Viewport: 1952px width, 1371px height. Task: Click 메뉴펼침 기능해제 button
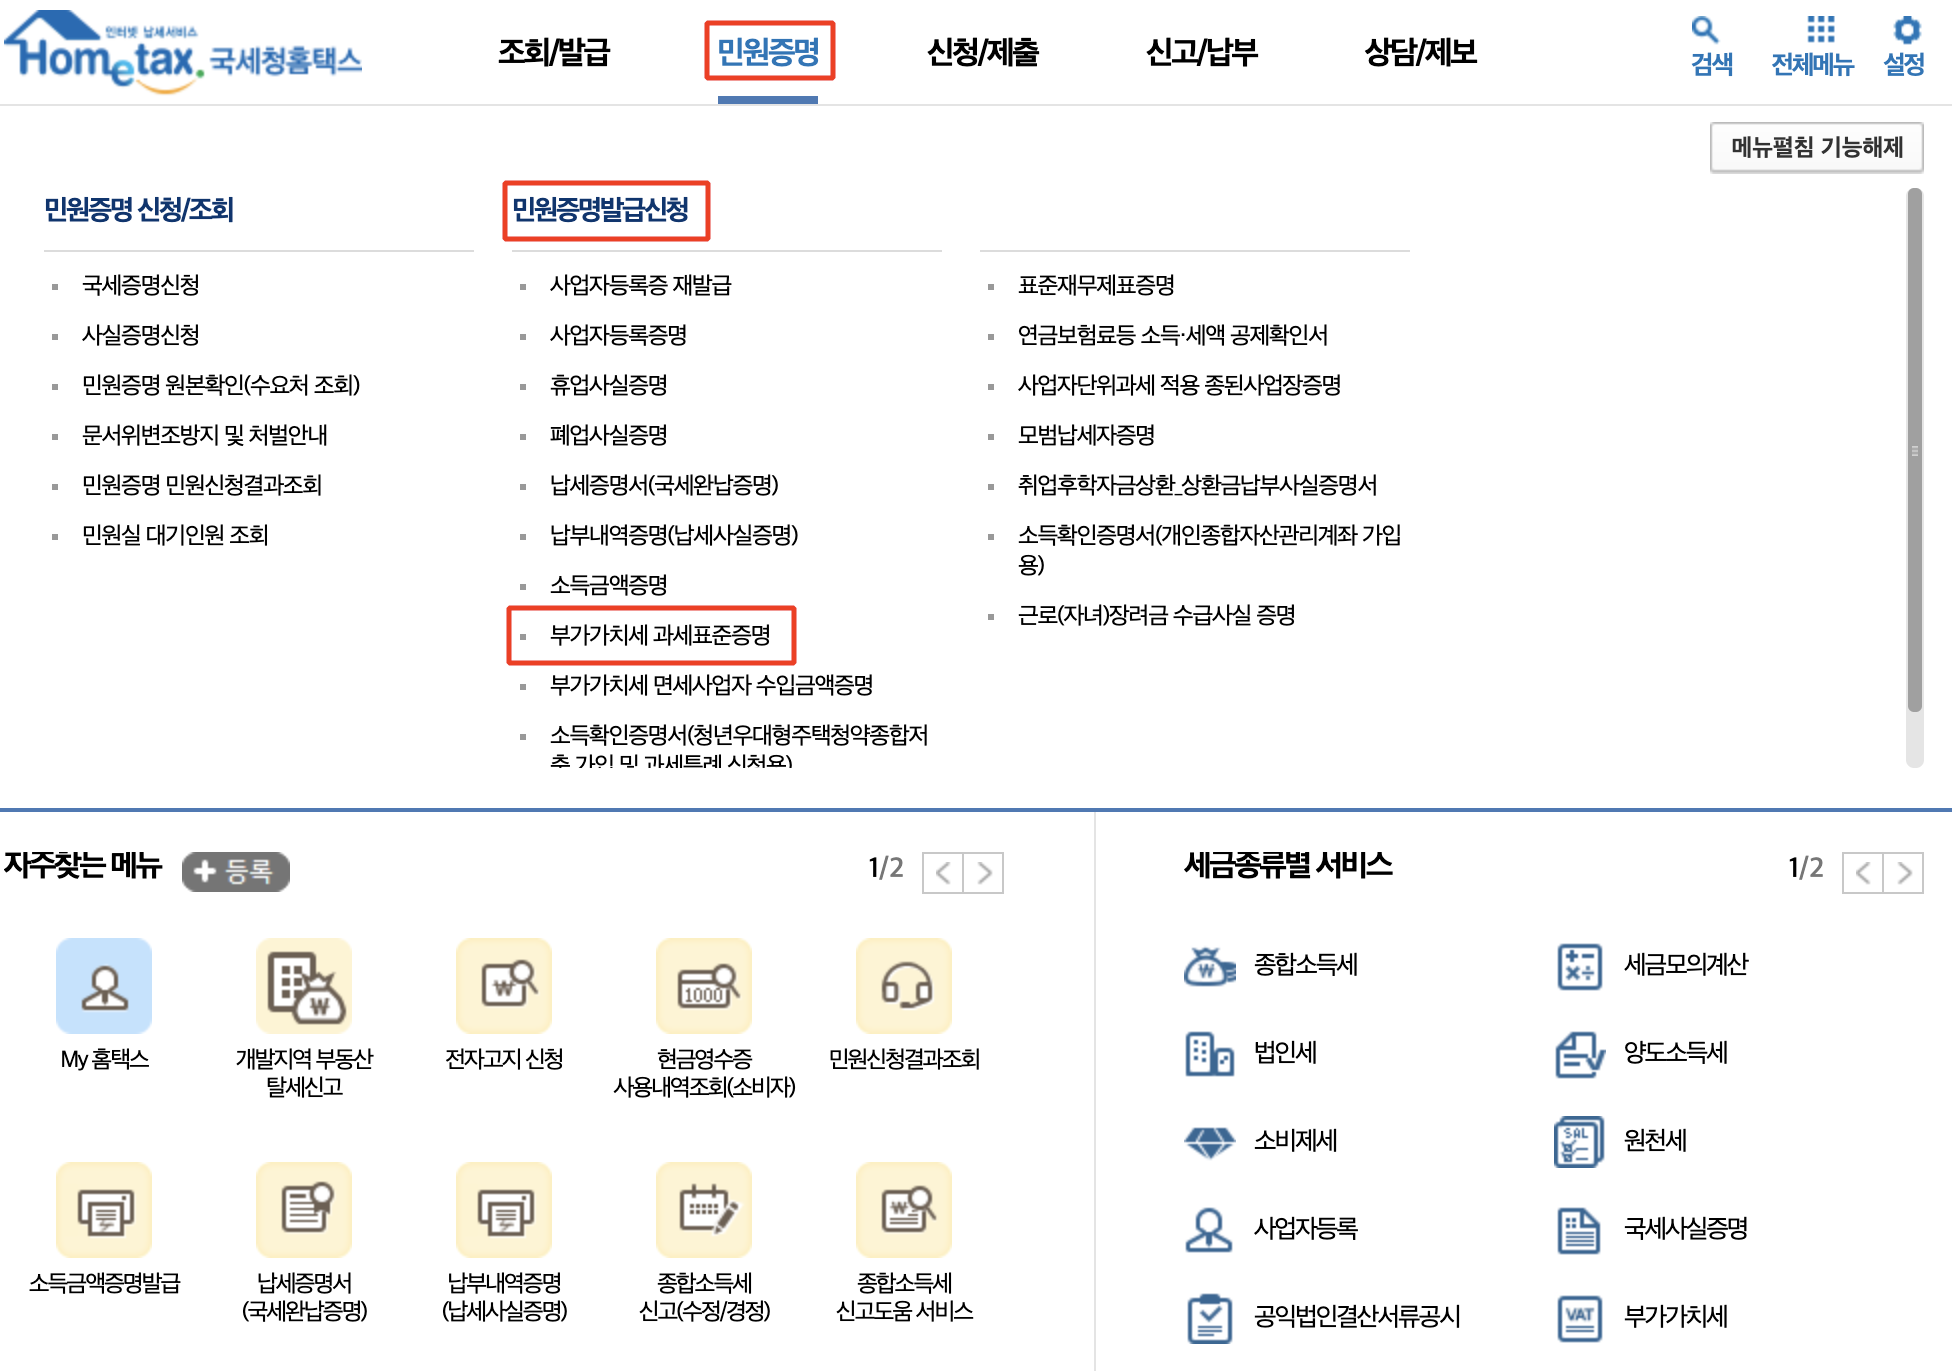(1816, 148)
